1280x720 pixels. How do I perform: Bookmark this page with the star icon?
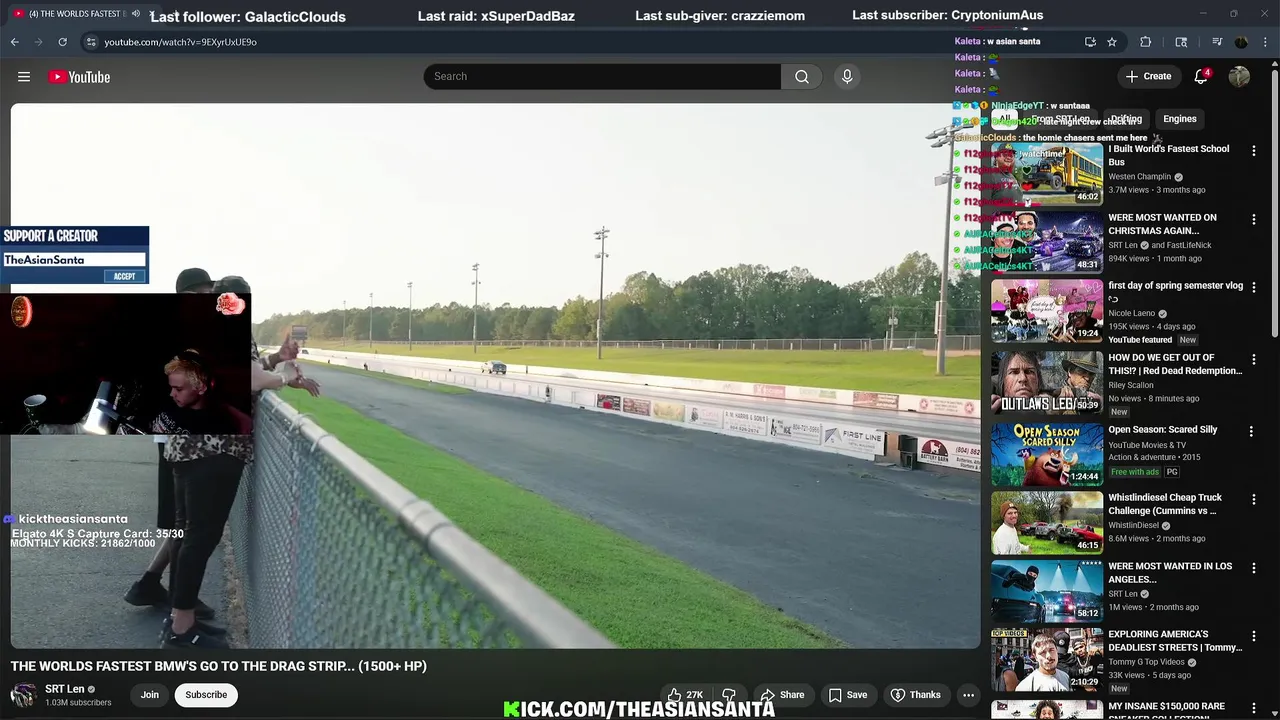click(1111, 42)
